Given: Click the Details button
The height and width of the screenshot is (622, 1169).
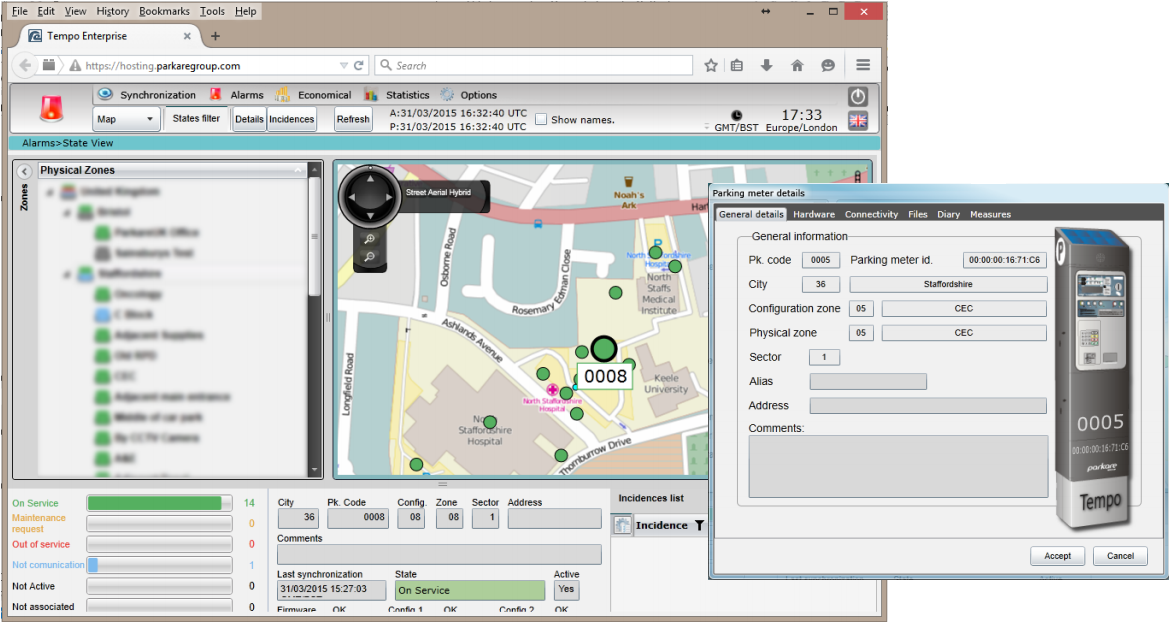Looking at the screenshot, I should [x=249, y=119].
